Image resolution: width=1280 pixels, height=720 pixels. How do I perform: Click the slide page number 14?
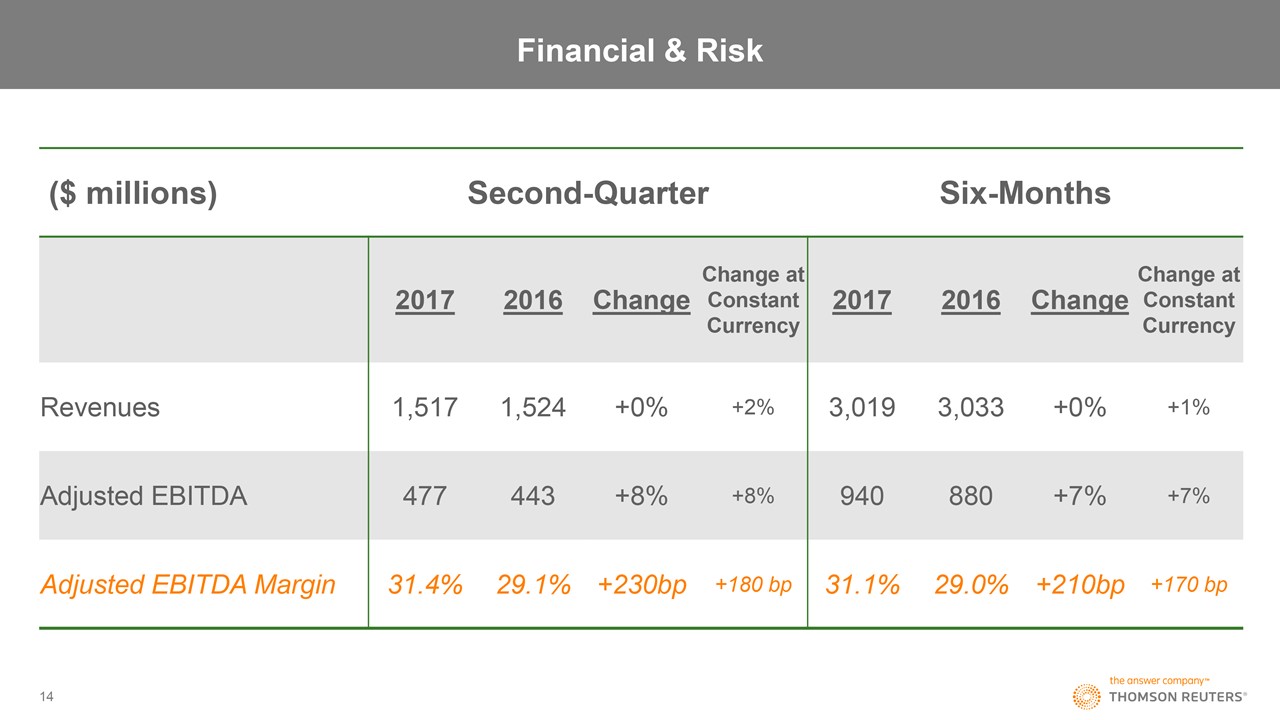(46, 696)
